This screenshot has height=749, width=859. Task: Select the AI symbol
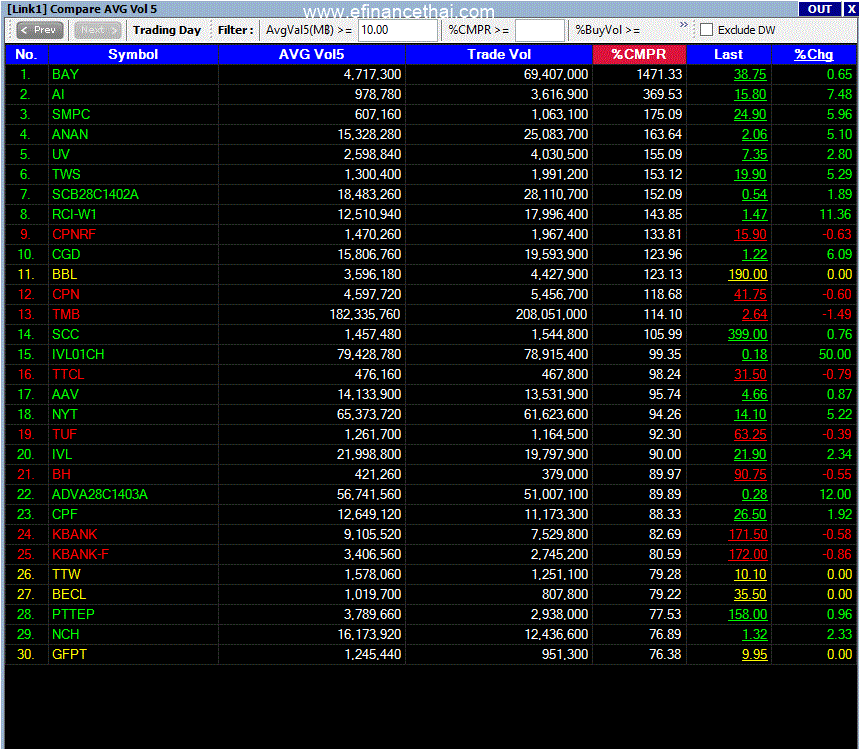click(58, 94)
